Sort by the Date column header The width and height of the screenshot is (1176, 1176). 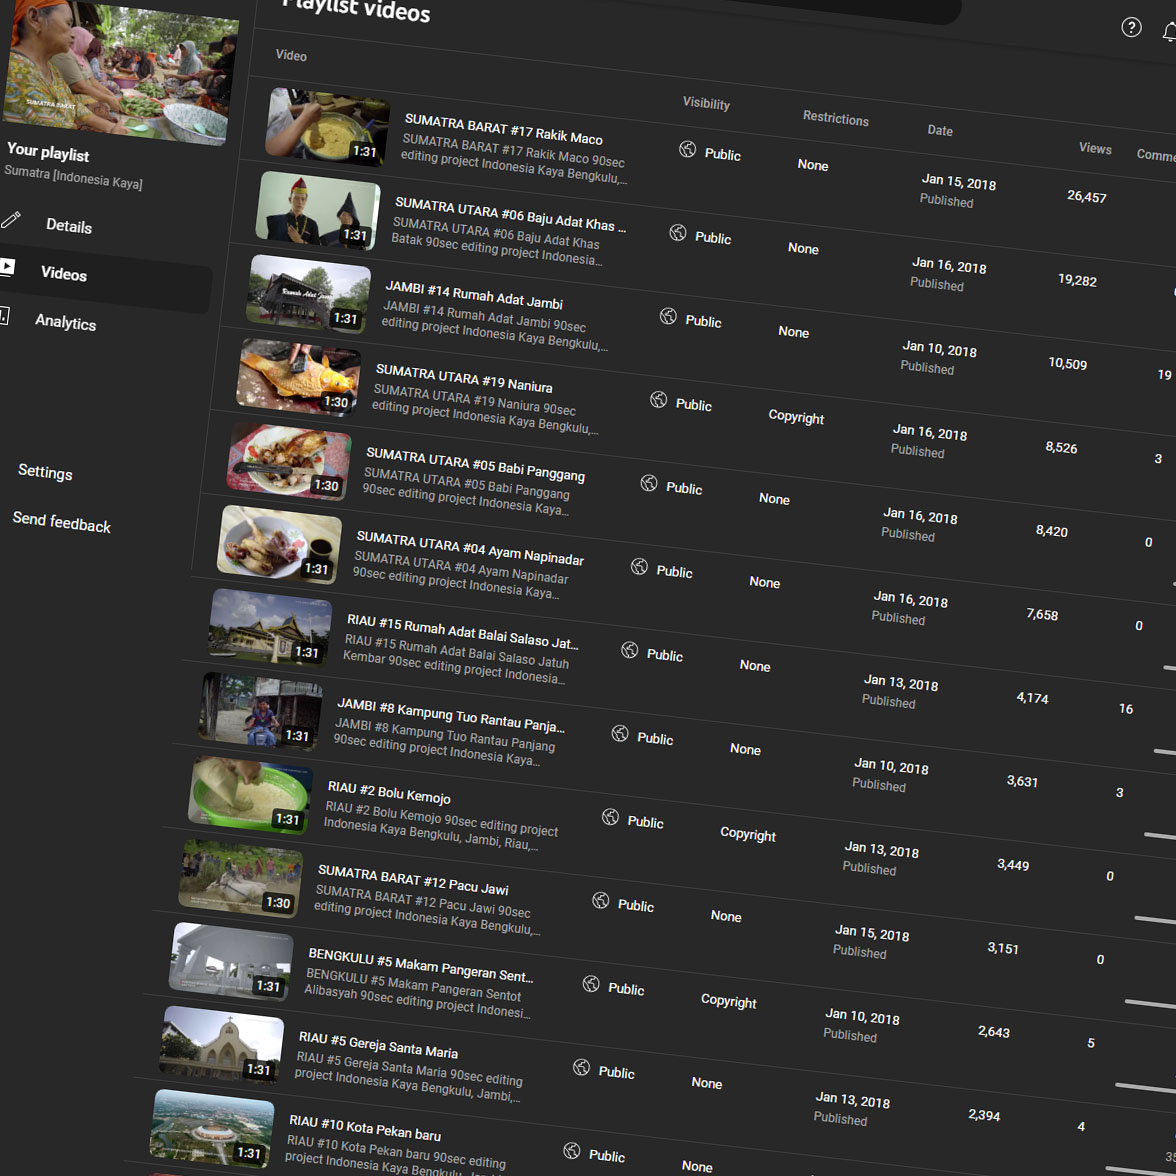[x=939, y=130]
